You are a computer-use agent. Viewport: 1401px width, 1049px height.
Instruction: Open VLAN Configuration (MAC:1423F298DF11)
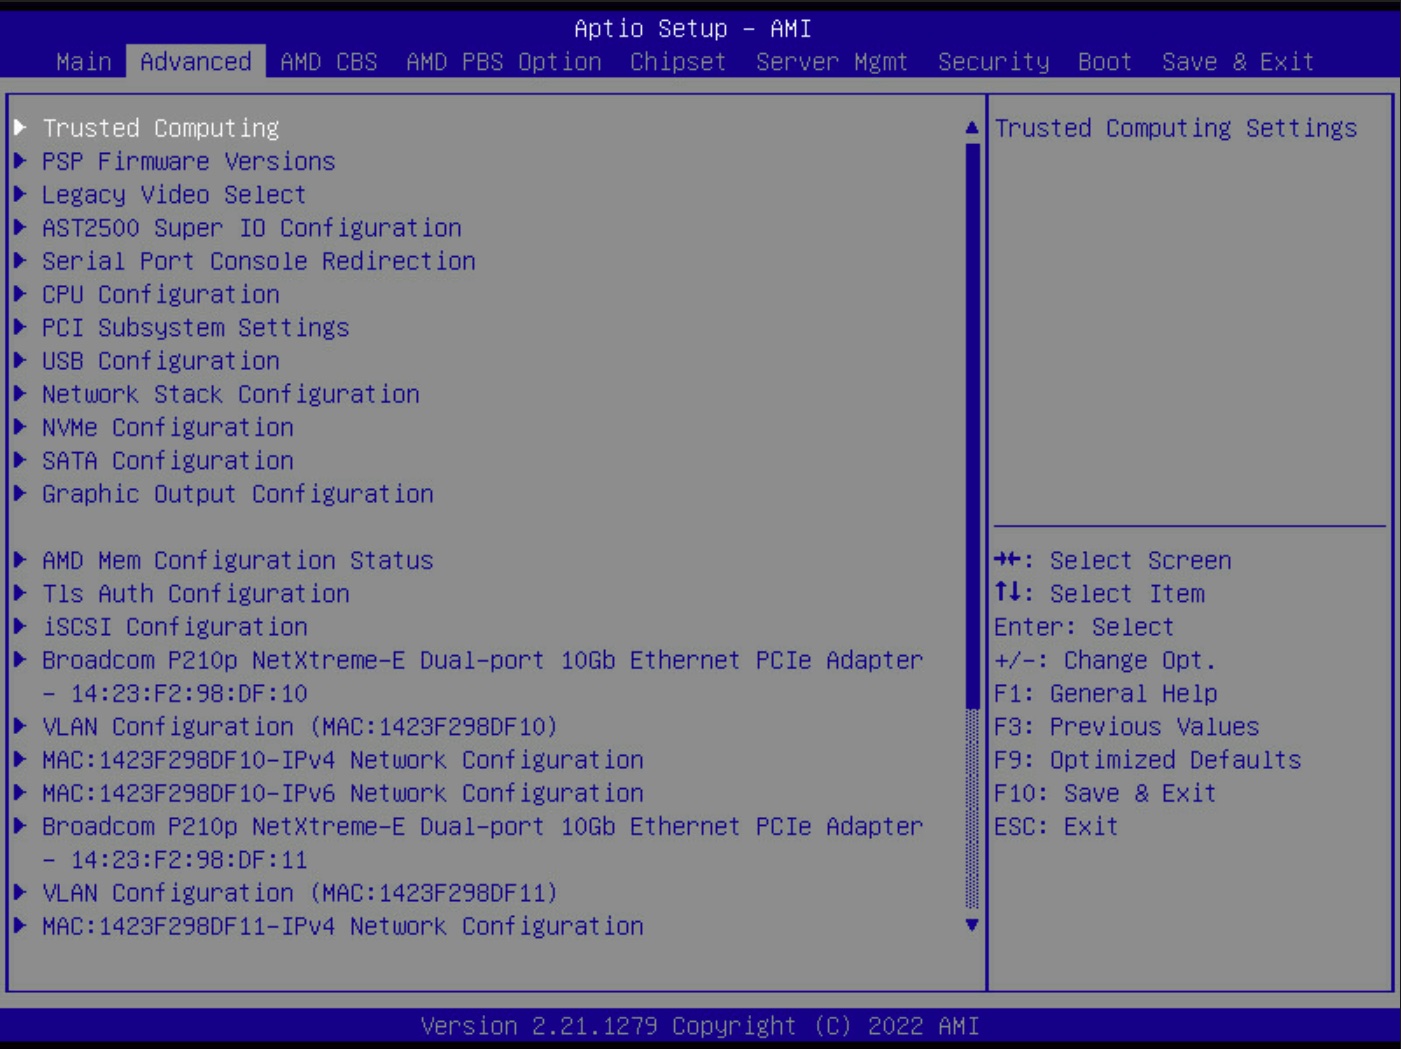(300, 892)
